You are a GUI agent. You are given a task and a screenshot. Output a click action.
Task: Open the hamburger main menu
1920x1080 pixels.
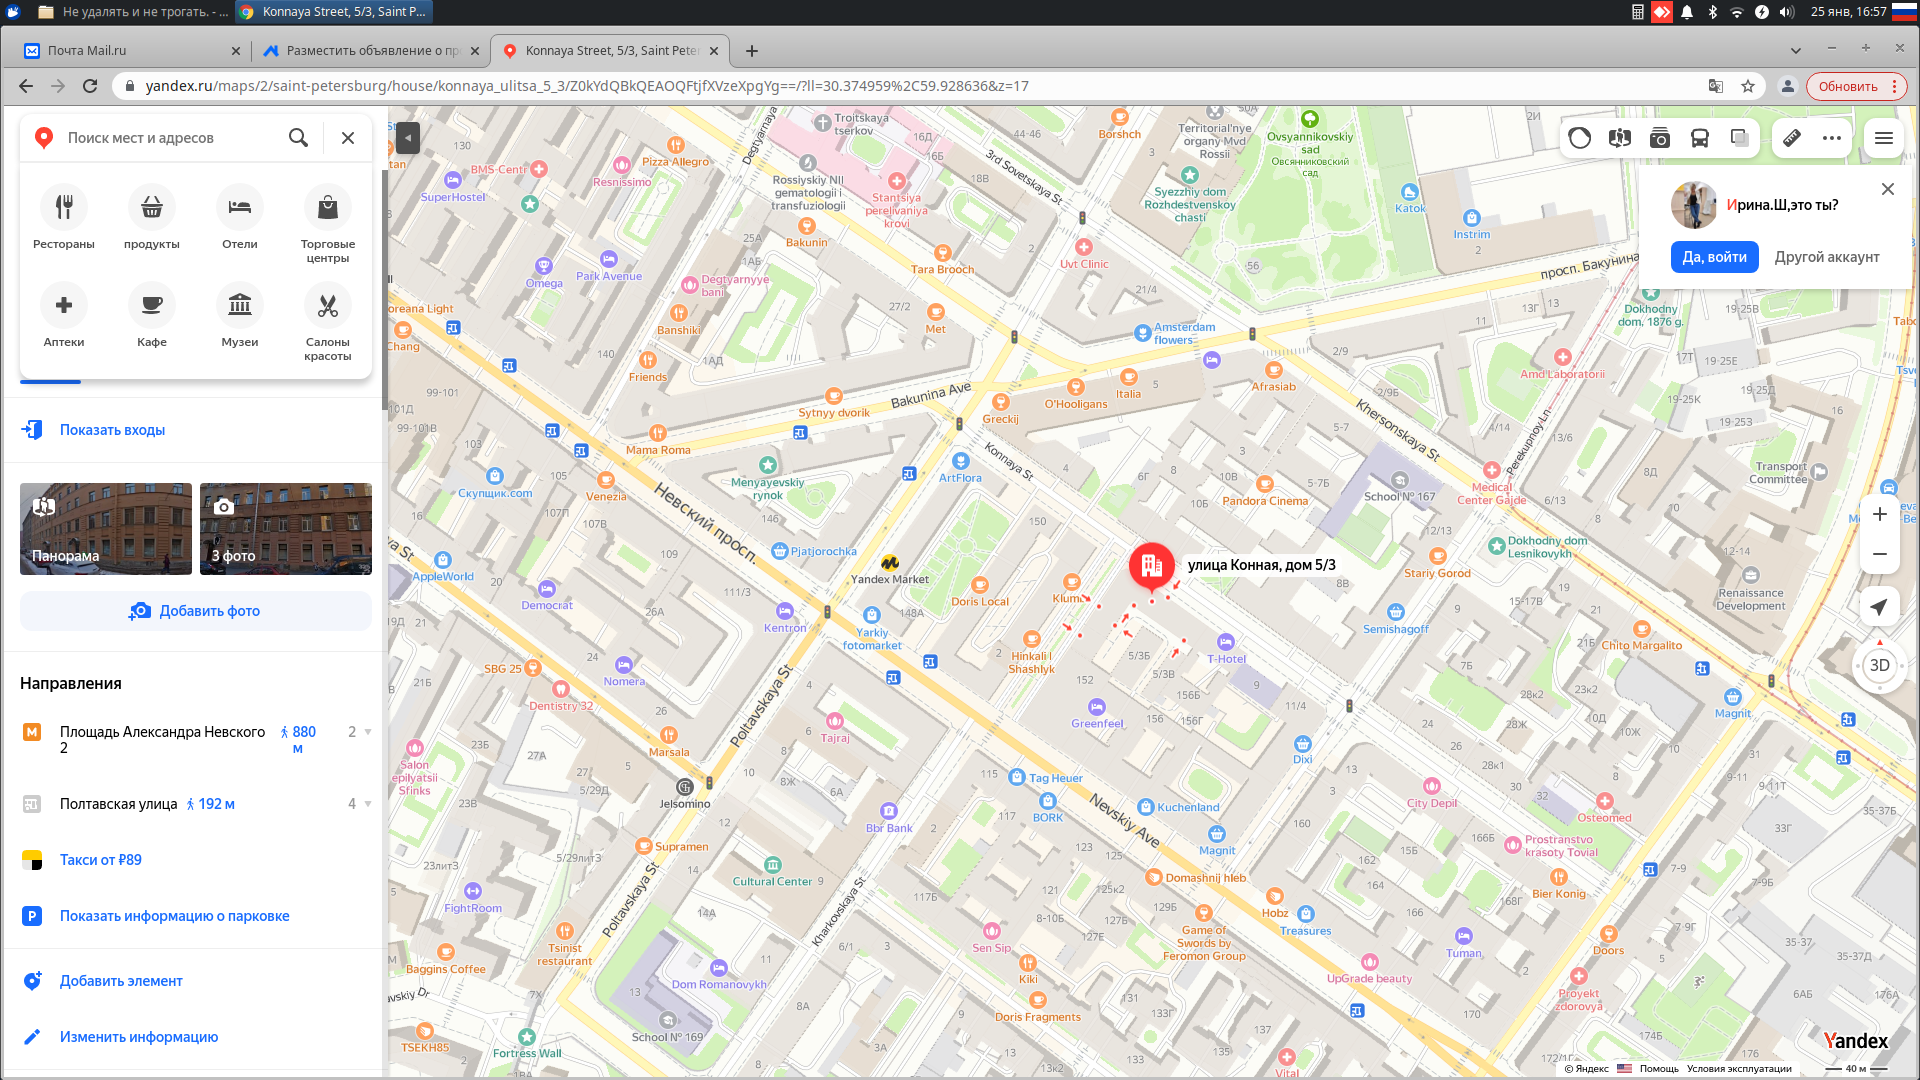pos(1884,138)
